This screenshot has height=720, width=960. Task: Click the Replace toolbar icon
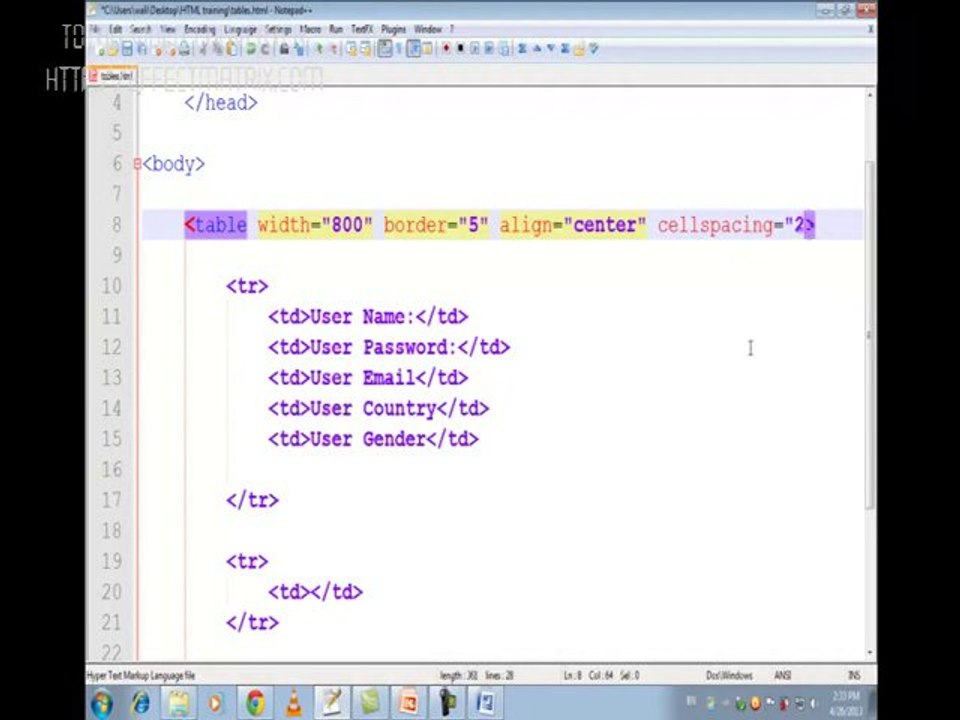[298, 50]
